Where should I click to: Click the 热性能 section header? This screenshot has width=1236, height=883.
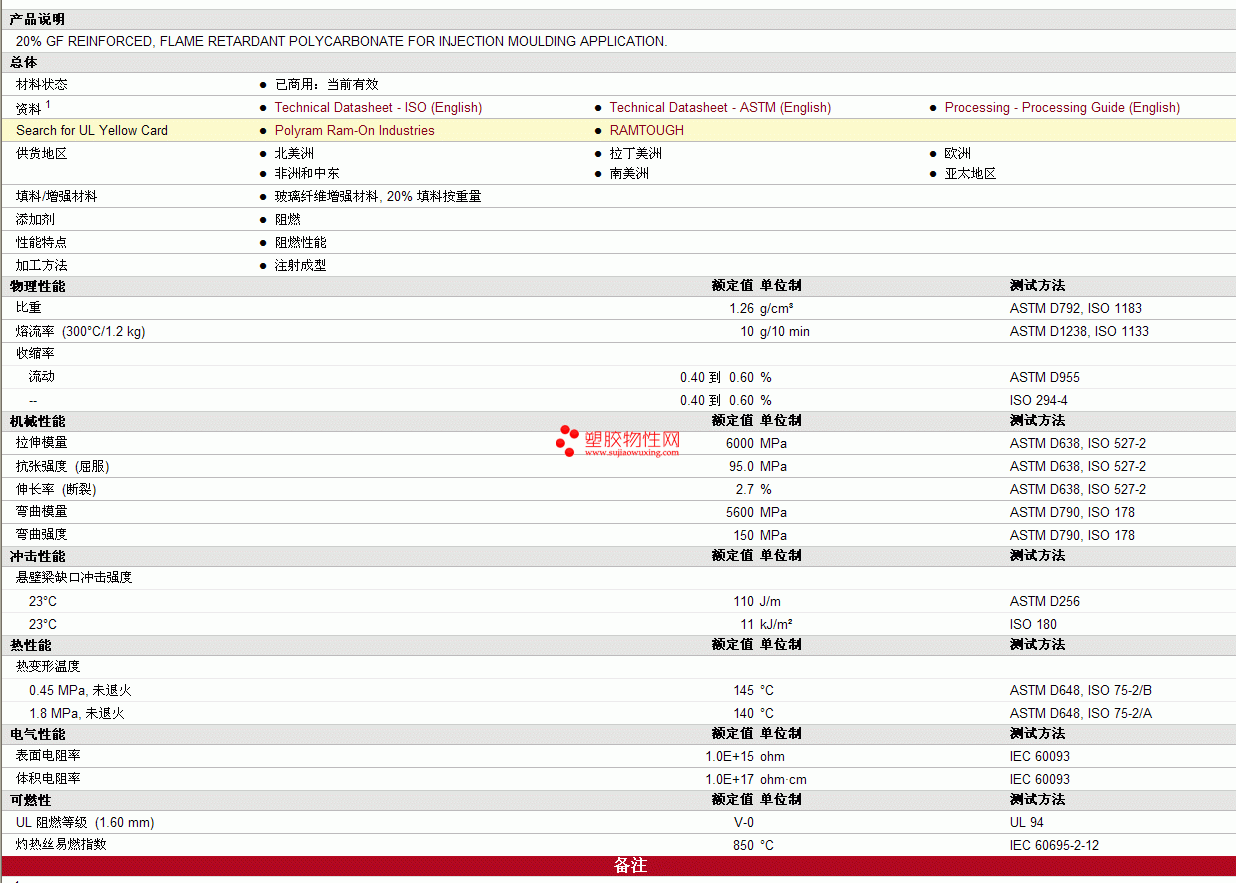point(31,645)
